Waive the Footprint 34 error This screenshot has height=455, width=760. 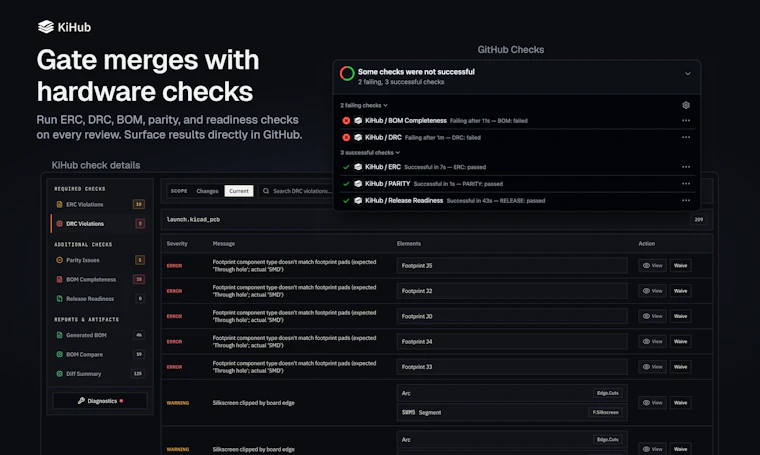(x=680, y=341)
